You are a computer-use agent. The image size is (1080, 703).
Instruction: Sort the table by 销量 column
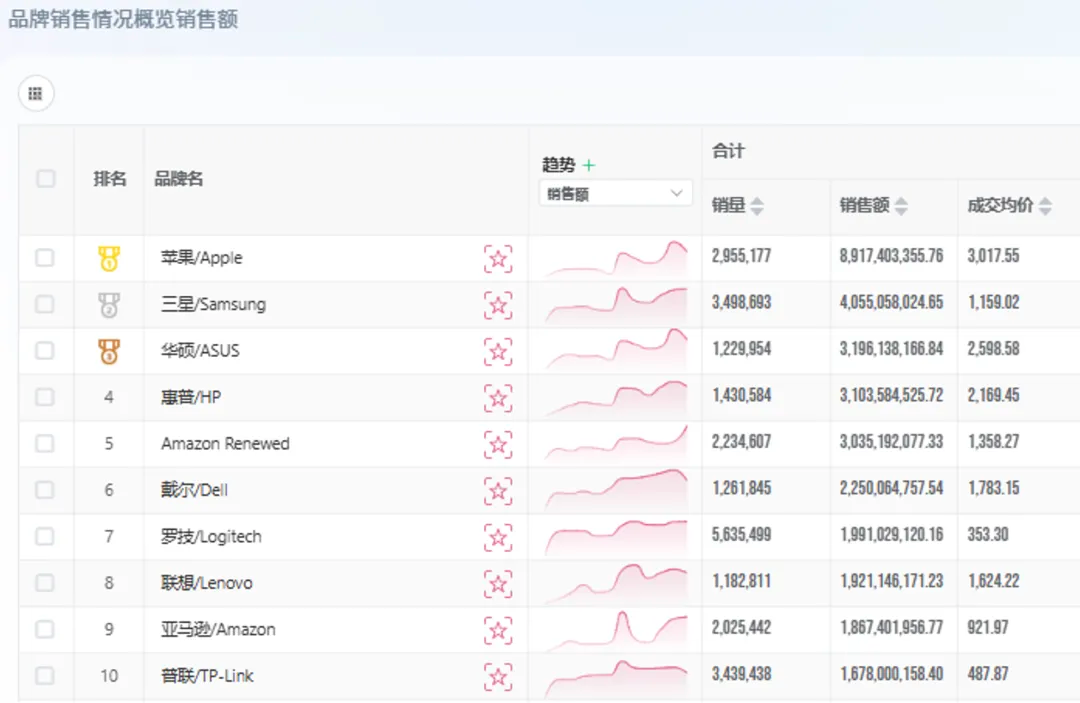(x=759, y=205)
